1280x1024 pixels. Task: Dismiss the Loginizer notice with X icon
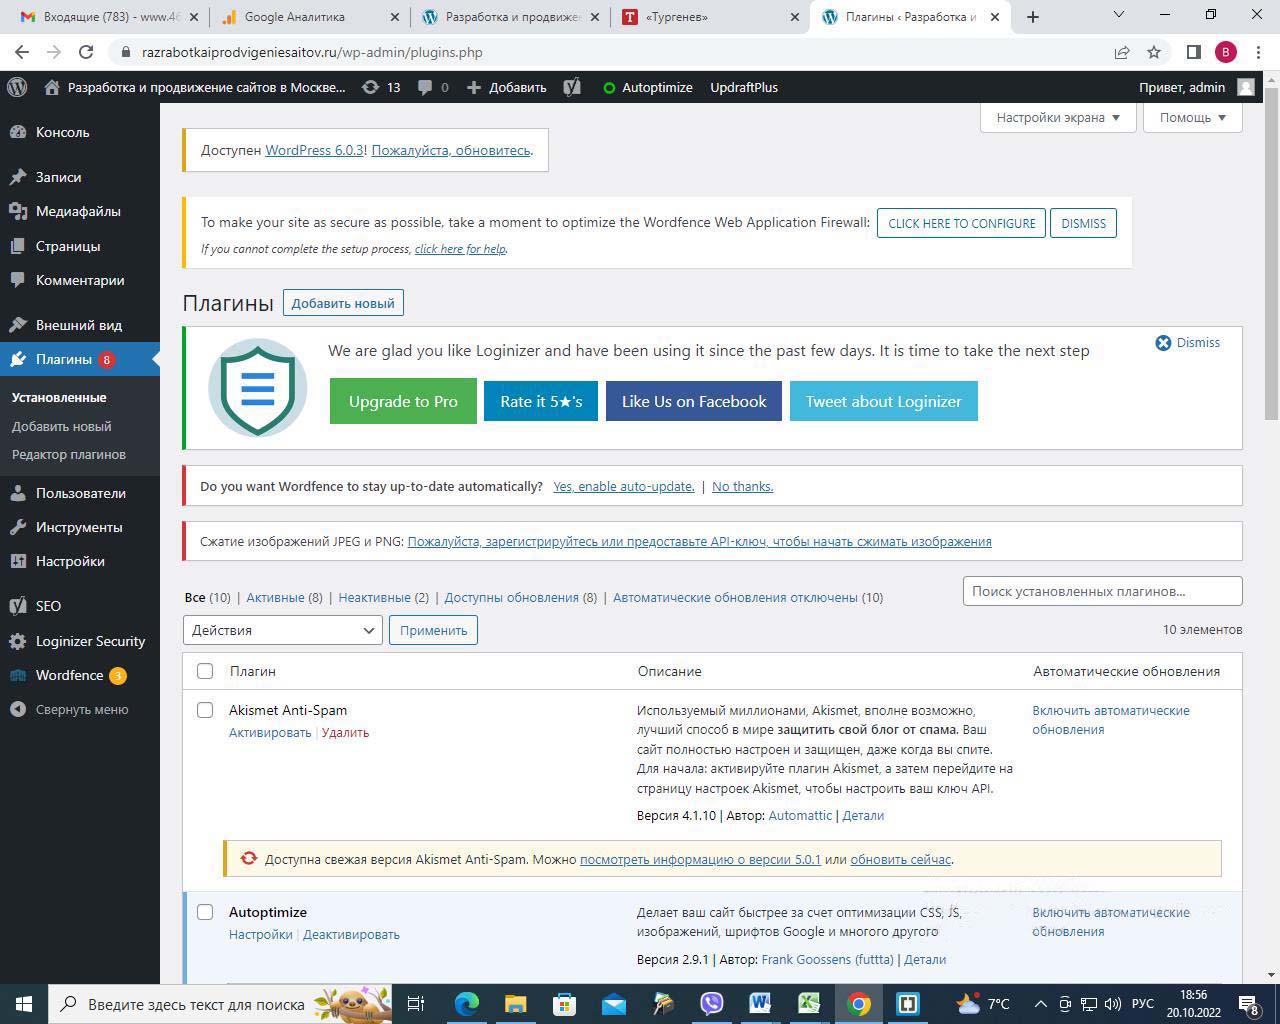(x=1163, y=343)
